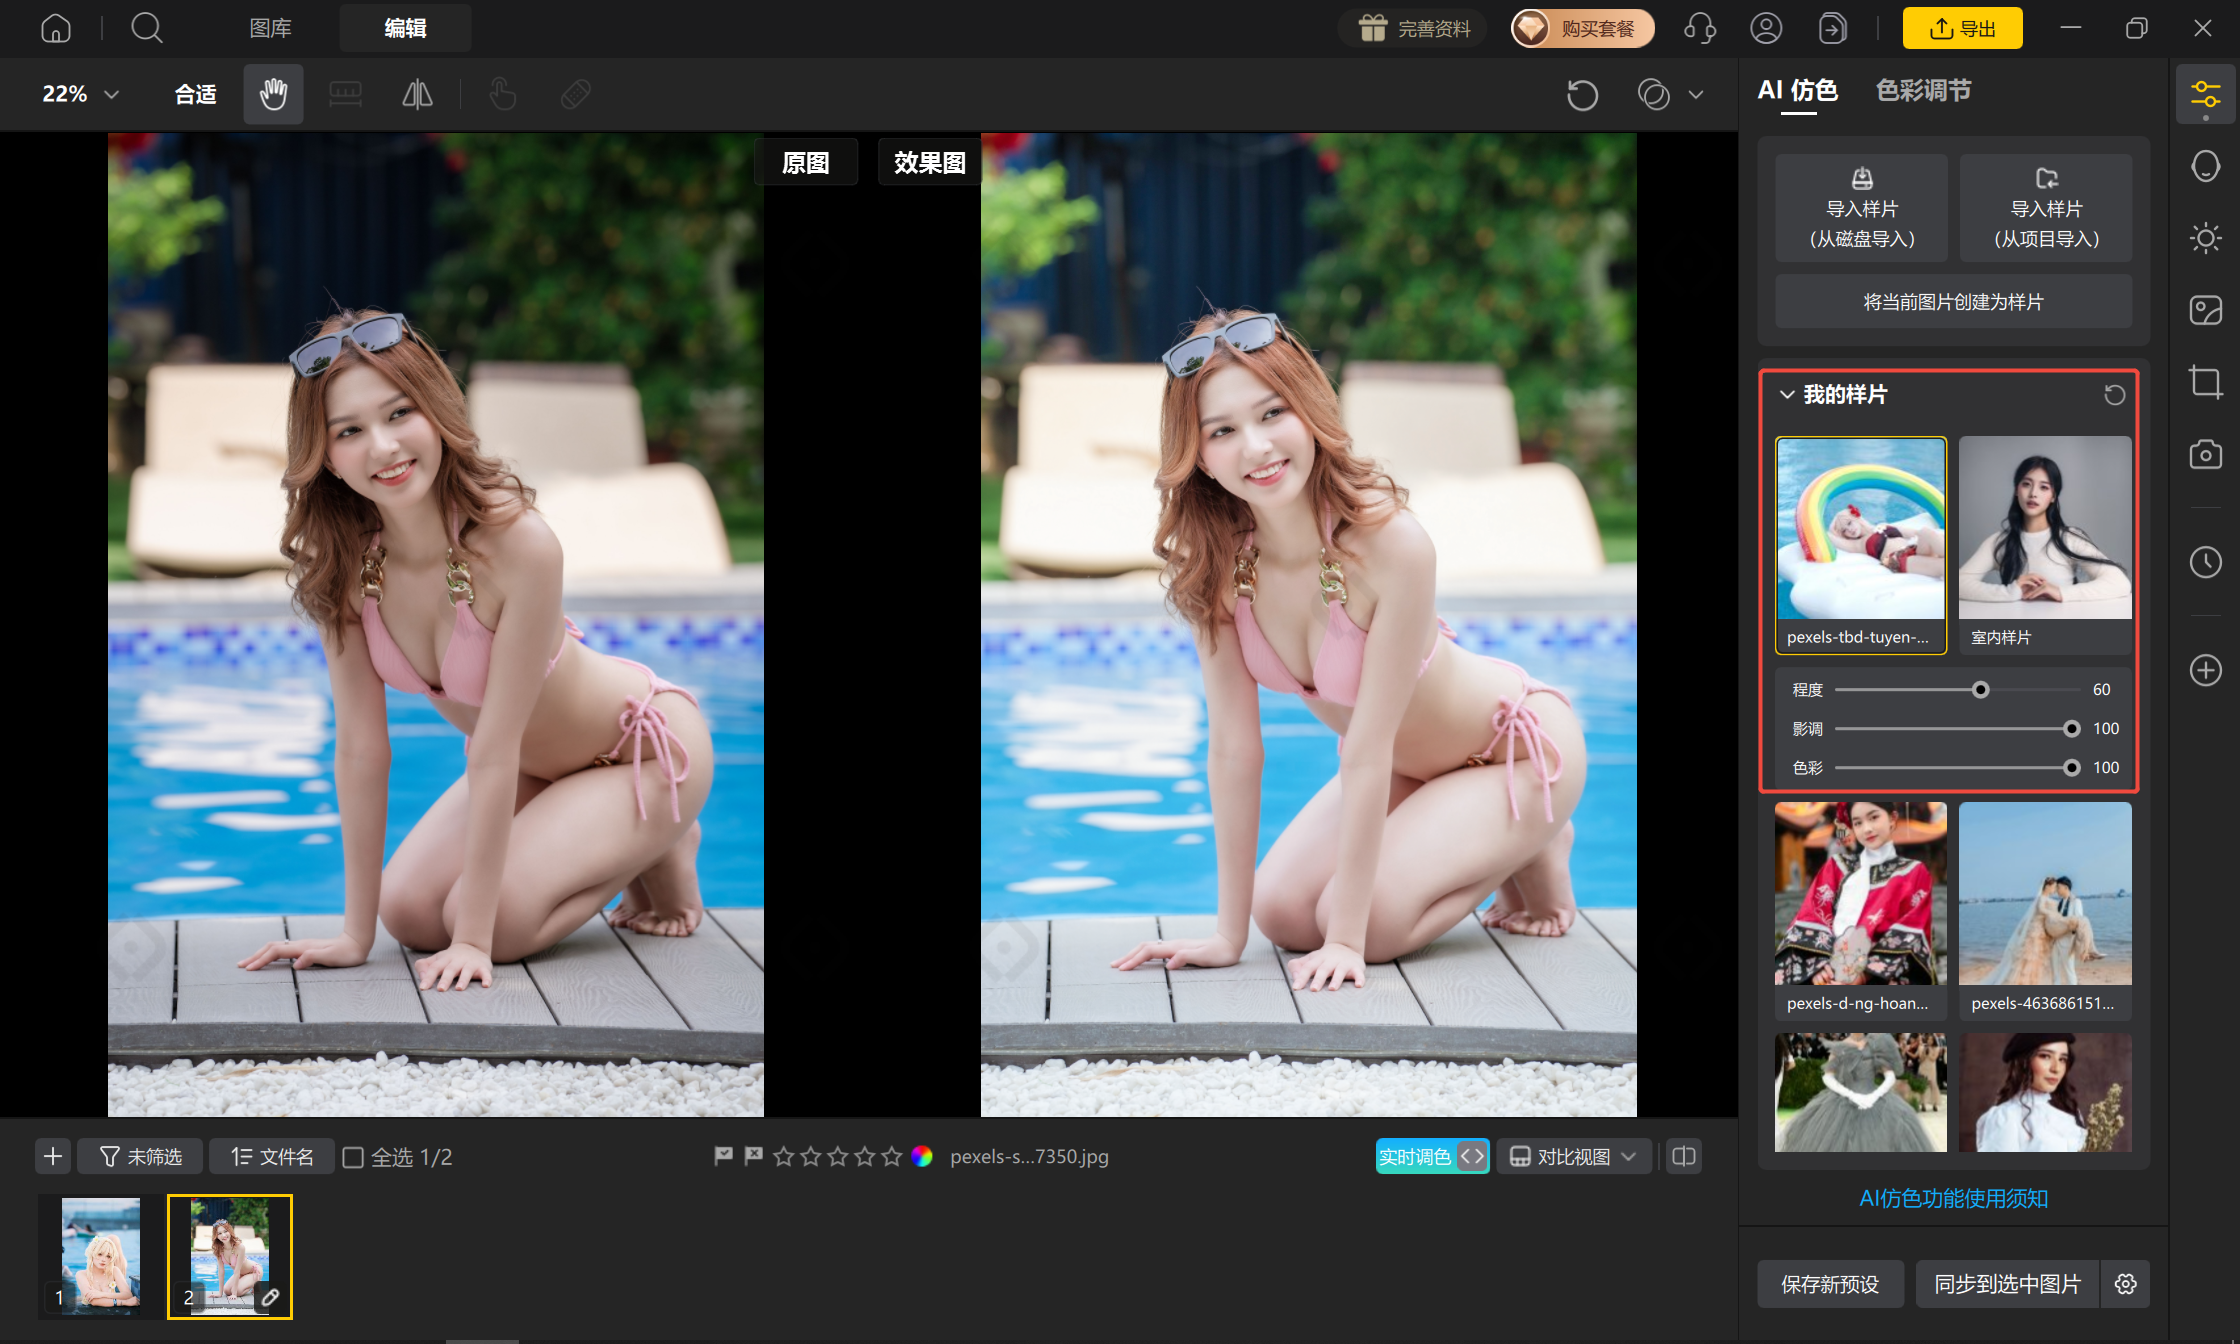This screenshot has height=1344, width=2240.
Task: Expand the mask overlay options arrow
Action: tap(1696, 95)
